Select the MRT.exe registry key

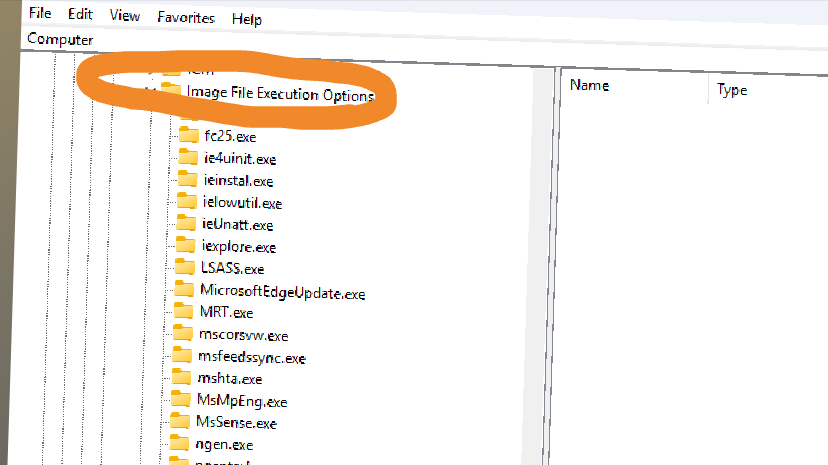click(226, 312)
